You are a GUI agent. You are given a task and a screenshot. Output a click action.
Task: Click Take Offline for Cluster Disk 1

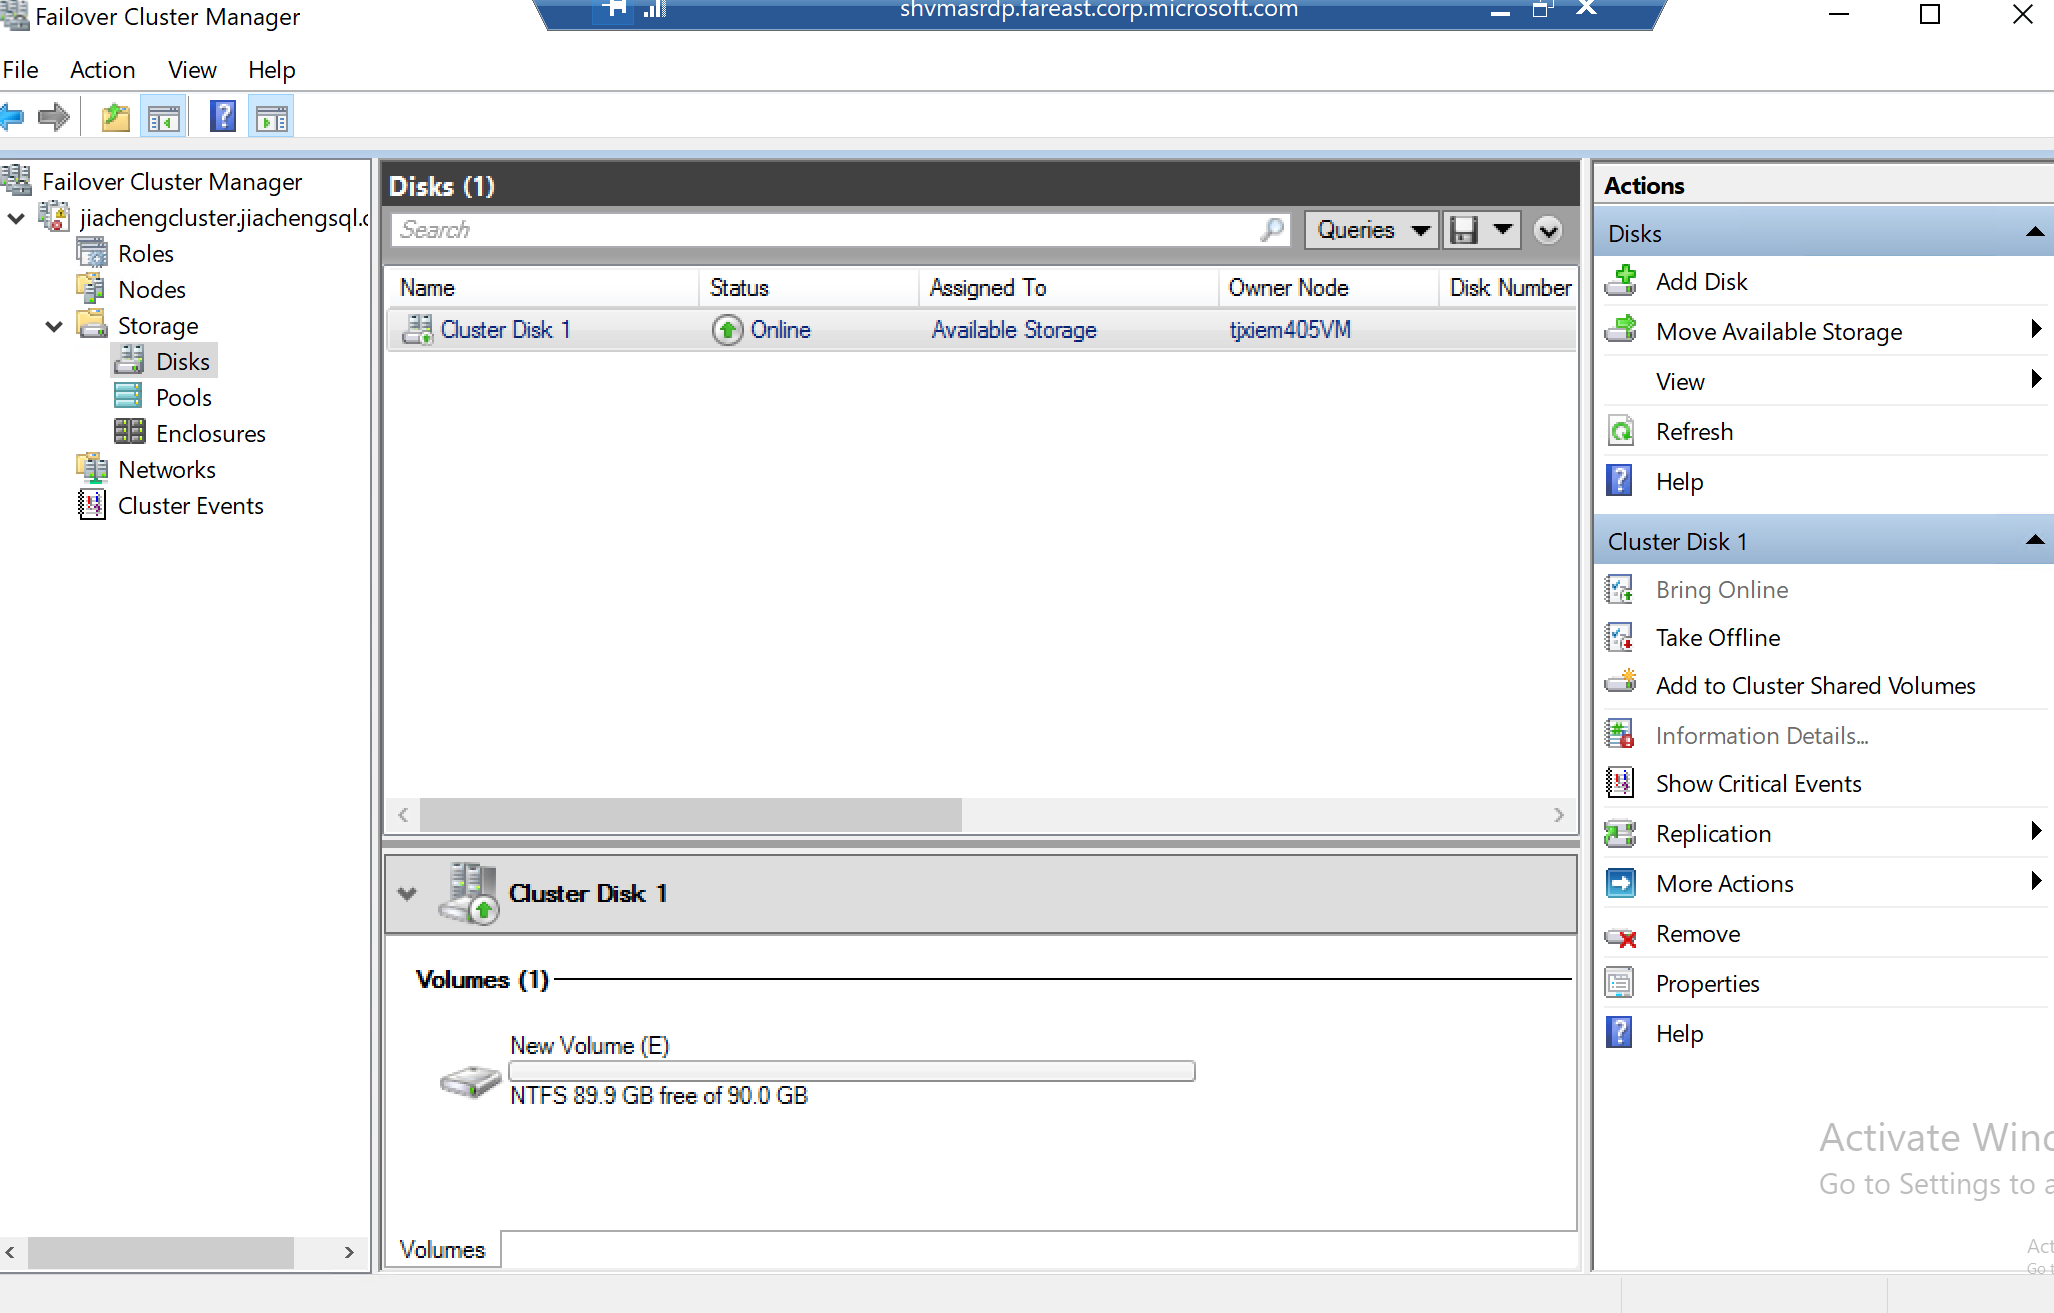1717,638
